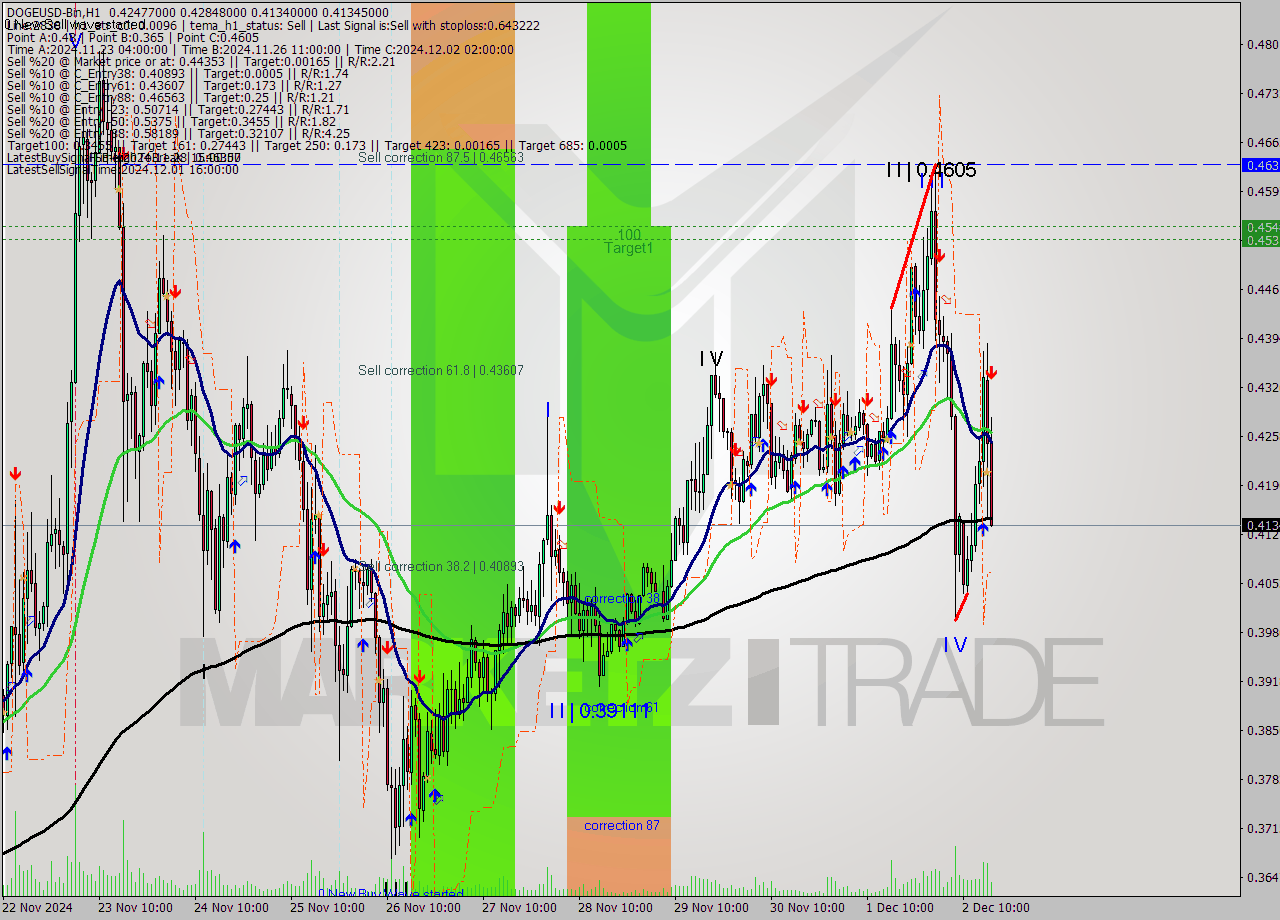Screen dimensions: 1280x920
Task: Click the '27 Nov 10:00' time axis label
Action: click(519, 908)
